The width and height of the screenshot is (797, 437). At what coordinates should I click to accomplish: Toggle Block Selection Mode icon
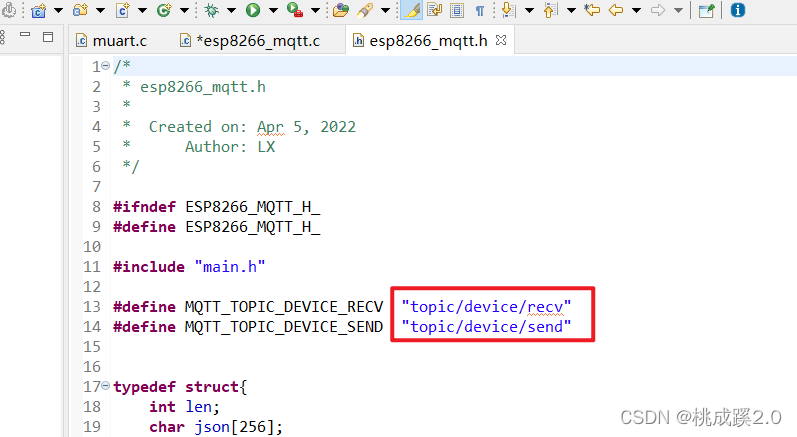(x=457, y=10)
